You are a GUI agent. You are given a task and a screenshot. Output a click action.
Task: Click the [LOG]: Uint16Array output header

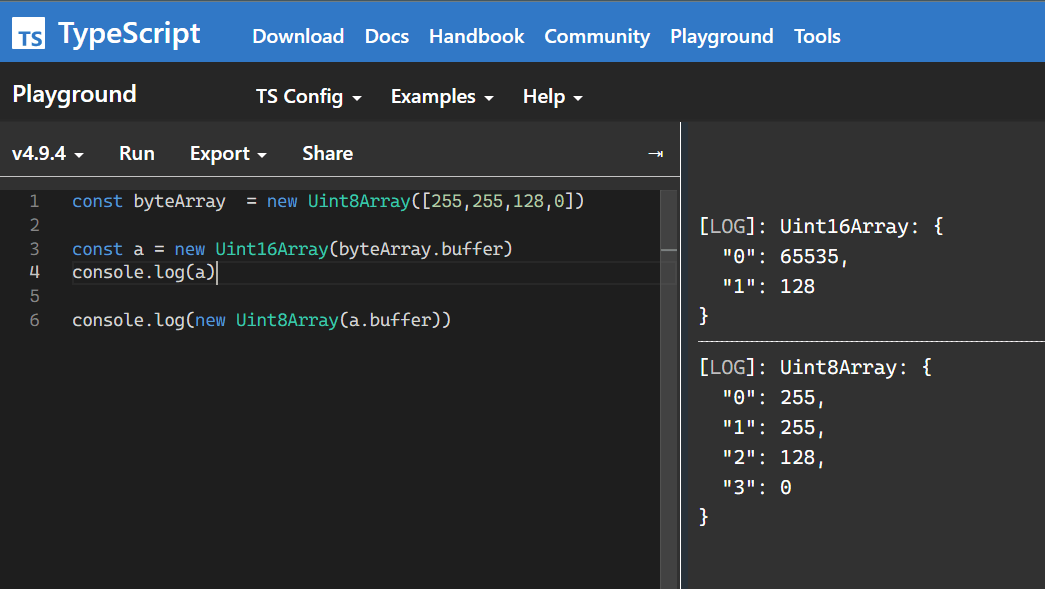point(822,227)
